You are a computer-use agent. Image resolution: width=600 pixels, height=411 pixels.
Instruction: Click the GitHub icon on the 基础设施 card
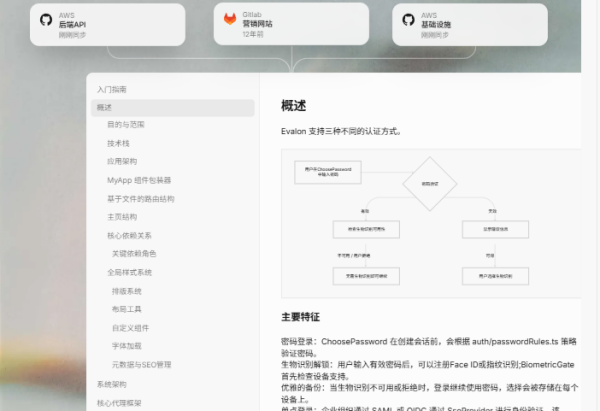tap(408, 20)
